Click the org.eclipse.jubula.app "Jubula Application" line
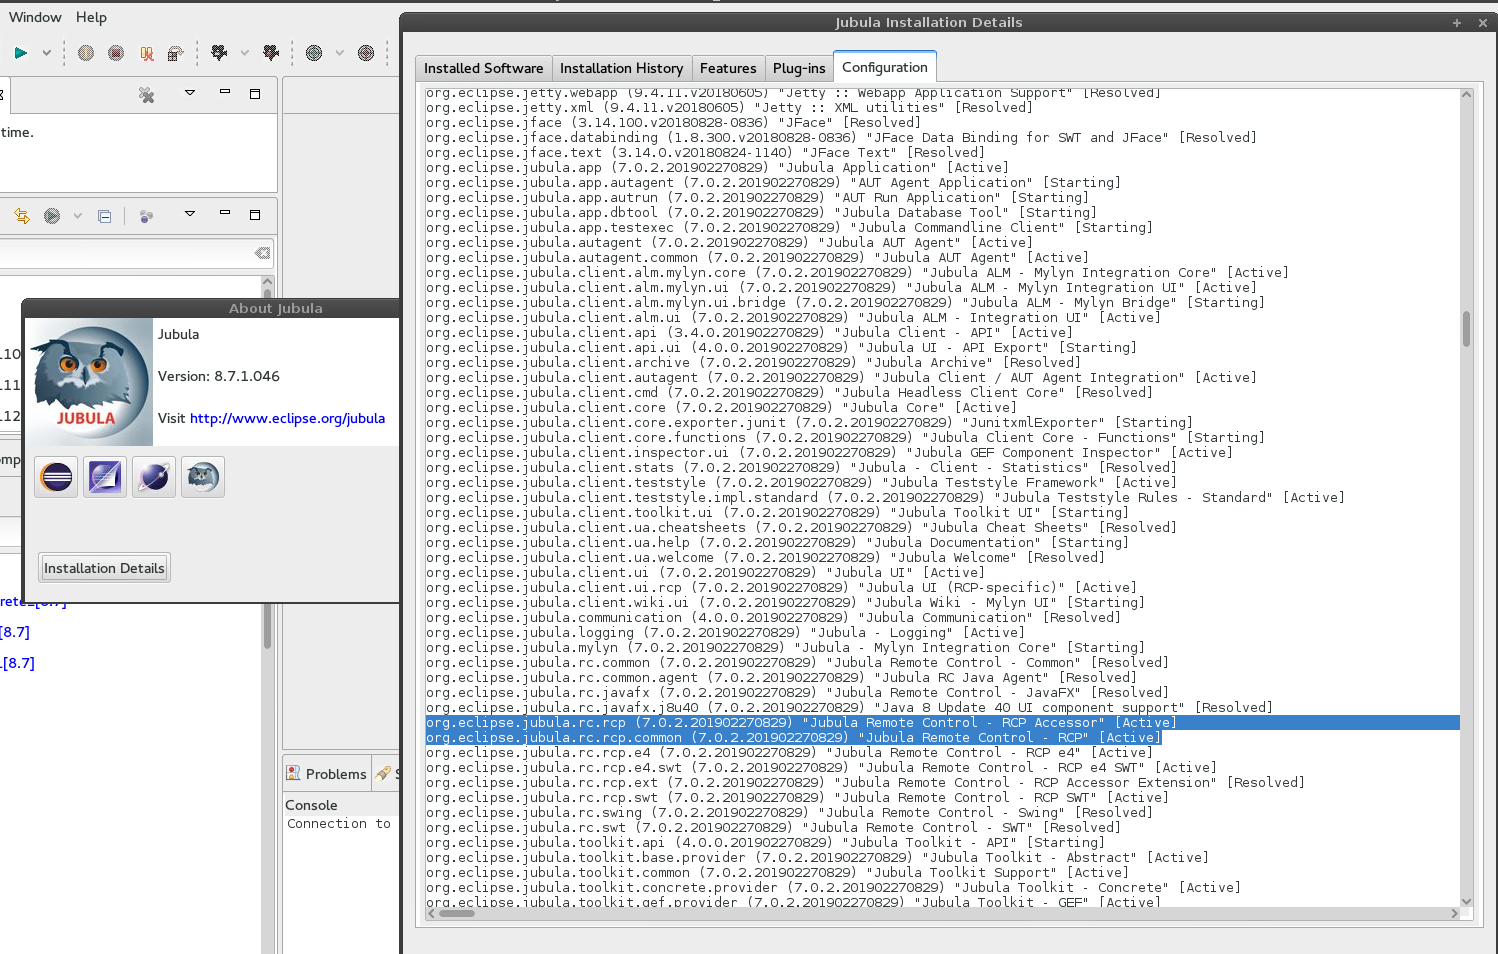The height and width of the screenshot is (954, 1498). click(717, 168)
